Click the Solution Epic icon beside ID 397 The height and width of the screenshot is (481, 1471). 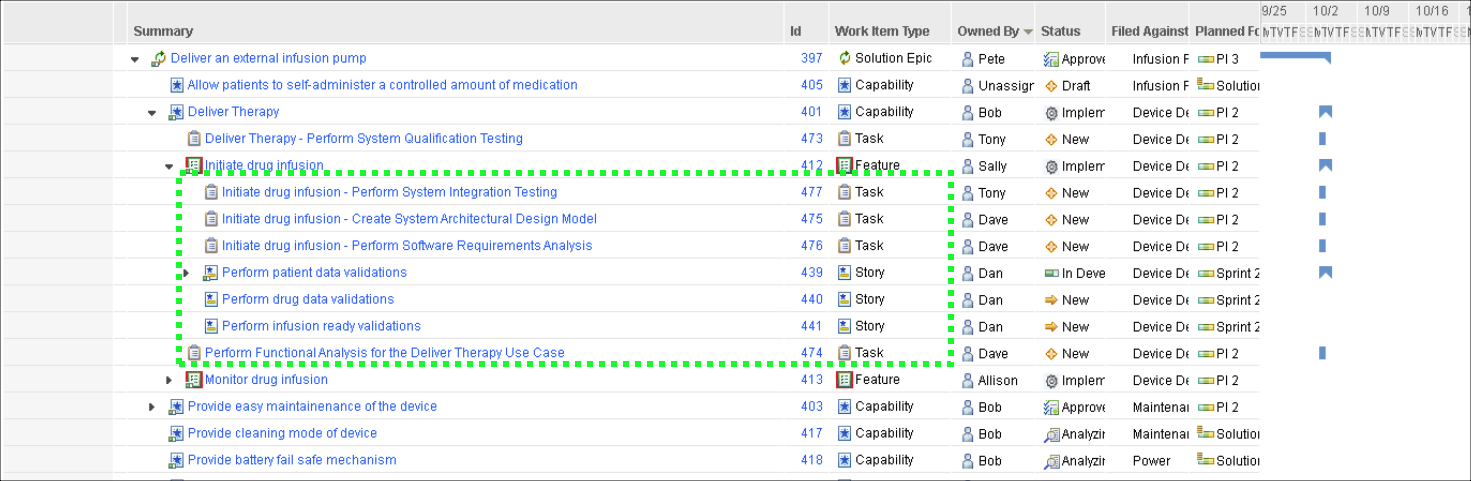pos(844,58)
